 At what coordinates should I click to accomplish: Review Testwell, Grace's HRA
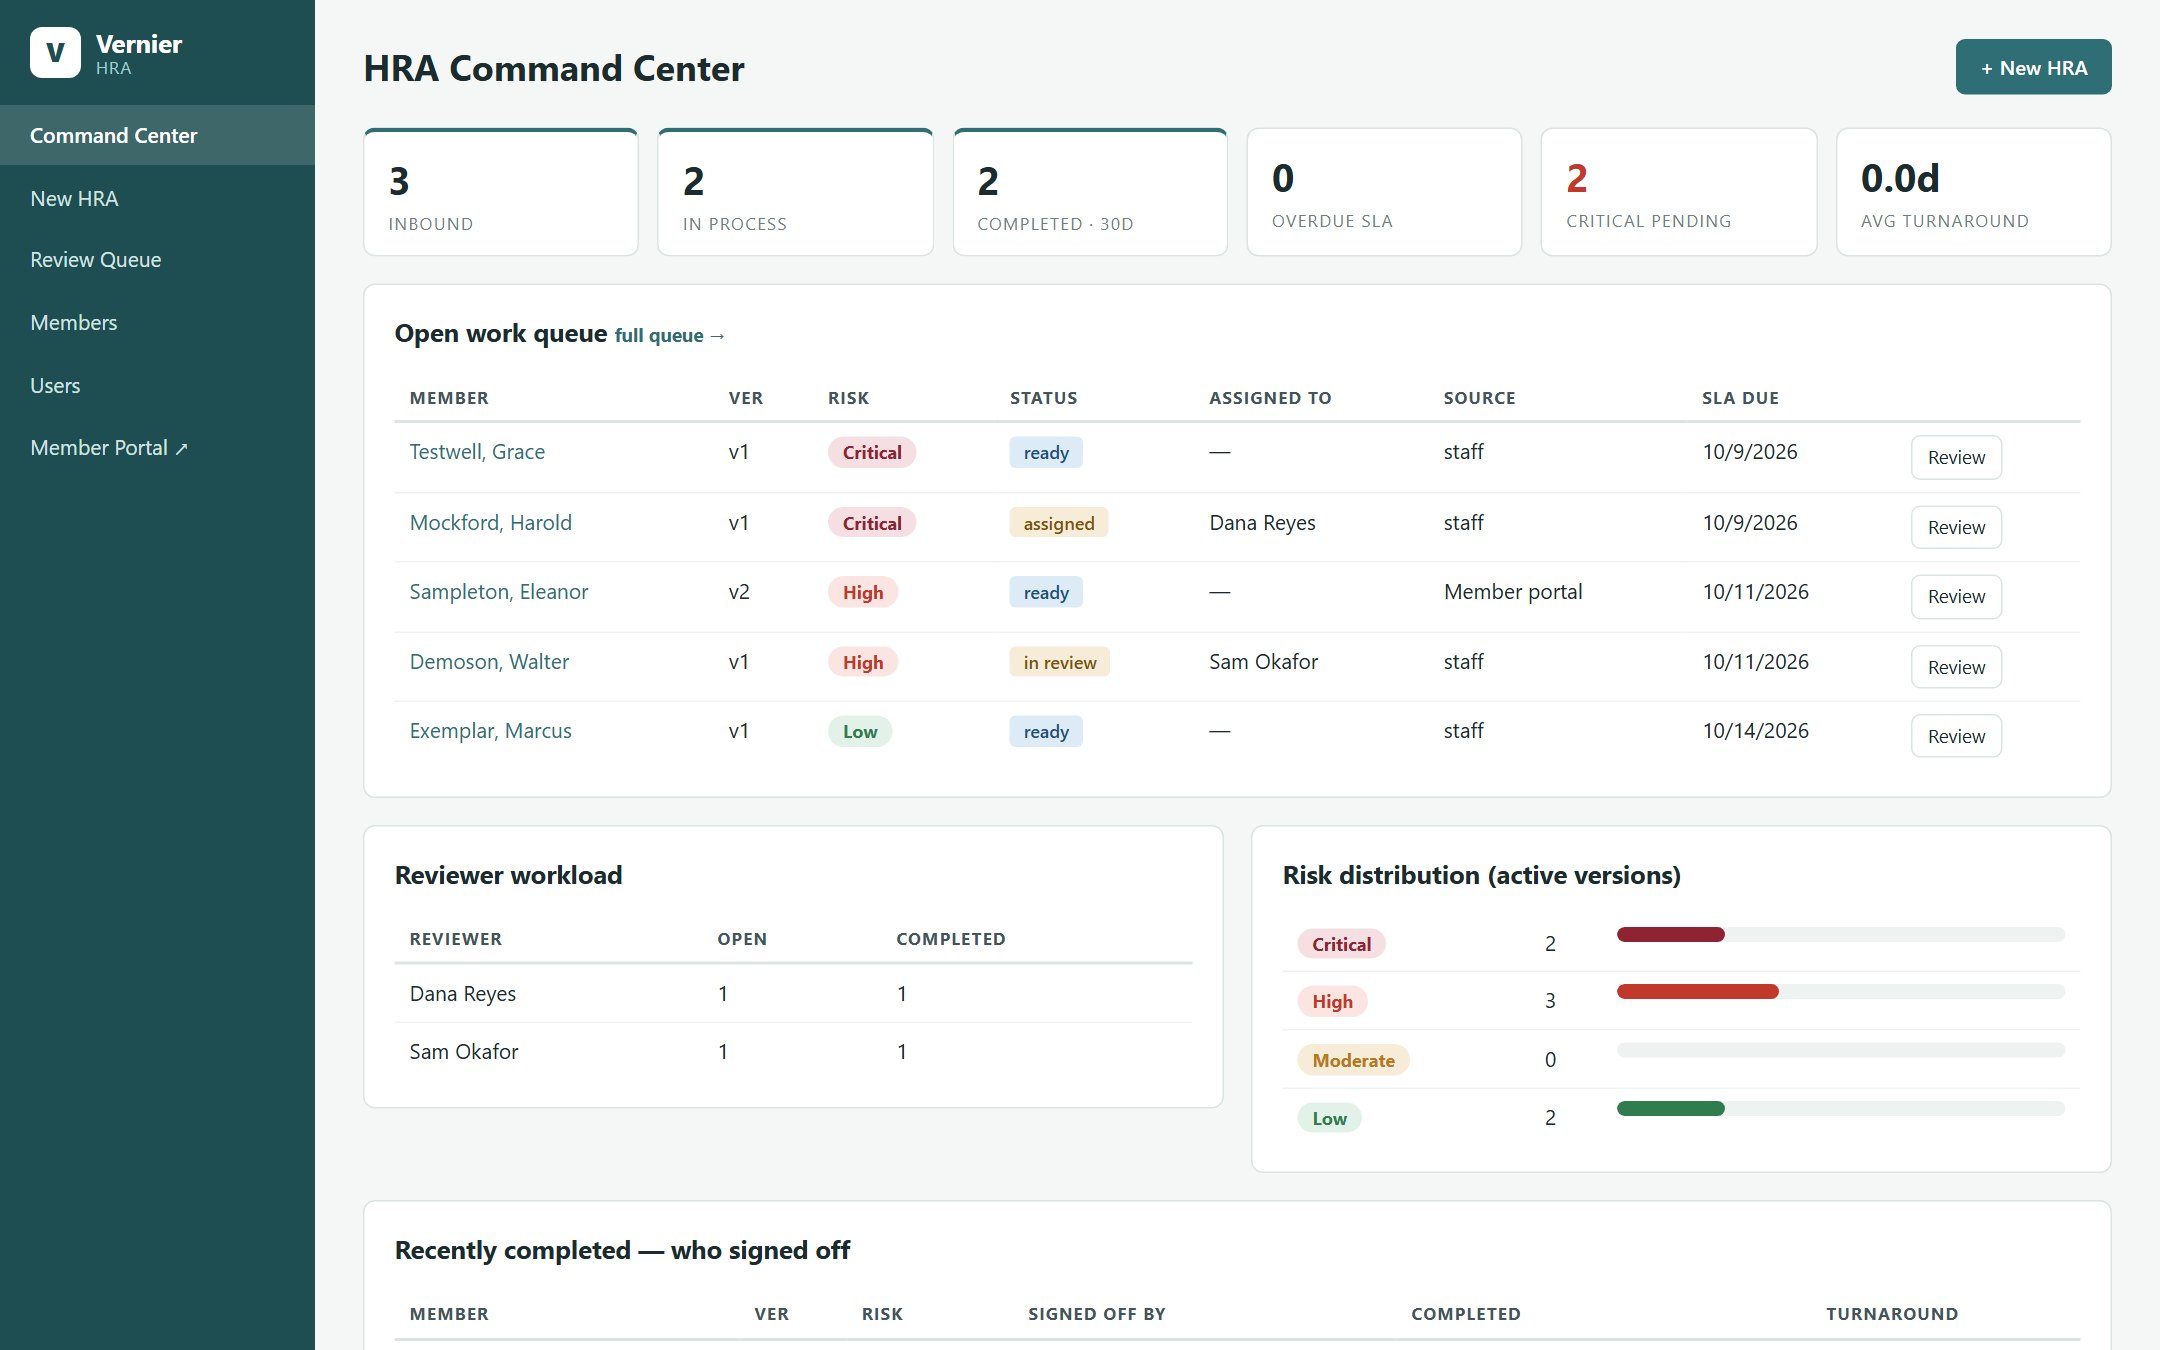coord(1956,457)
